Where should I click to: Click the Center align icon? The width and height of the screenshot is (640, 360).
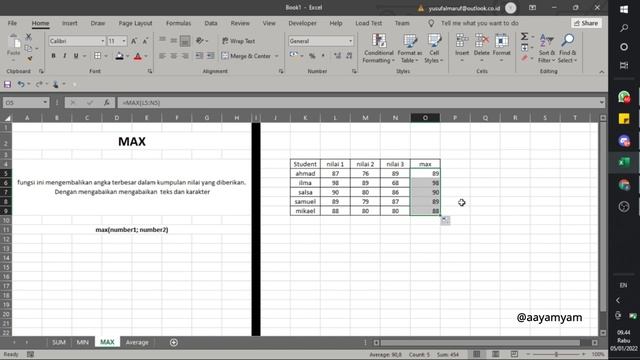(174, 56)
